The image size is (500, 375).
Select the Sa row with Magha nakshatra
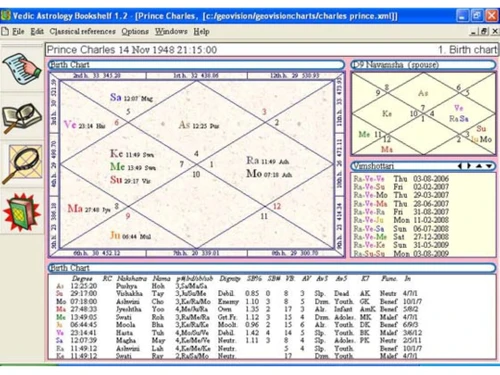(239, 340)
